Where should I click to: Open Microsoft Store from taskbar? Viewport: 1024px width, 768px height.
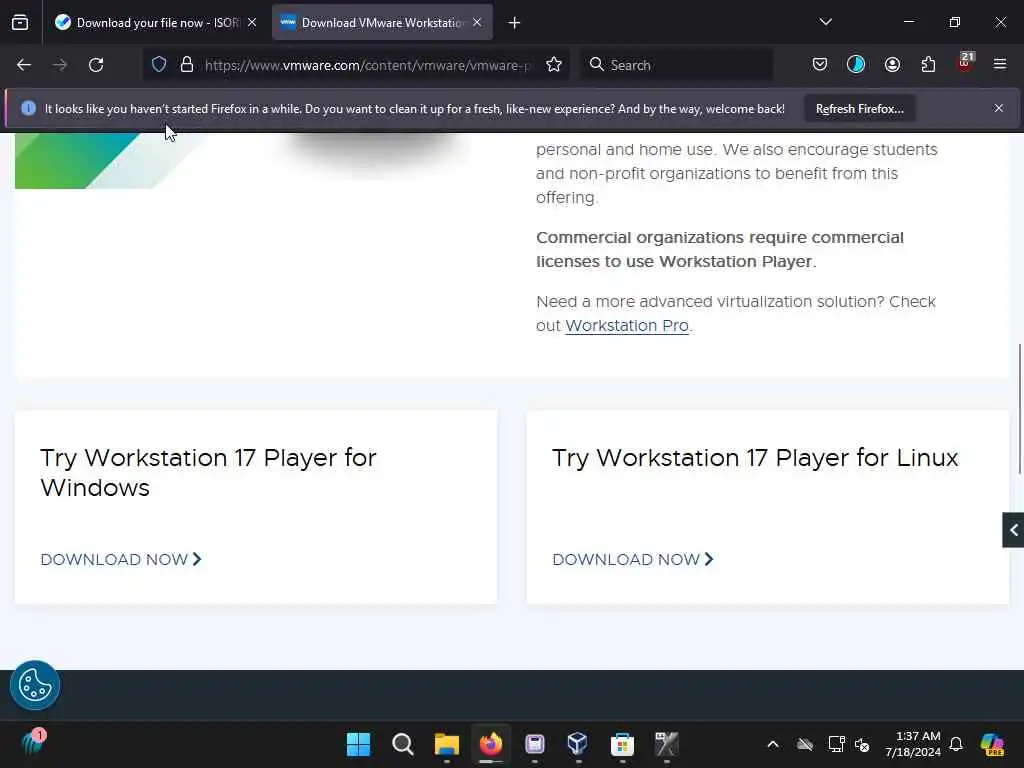click(622, 744)
